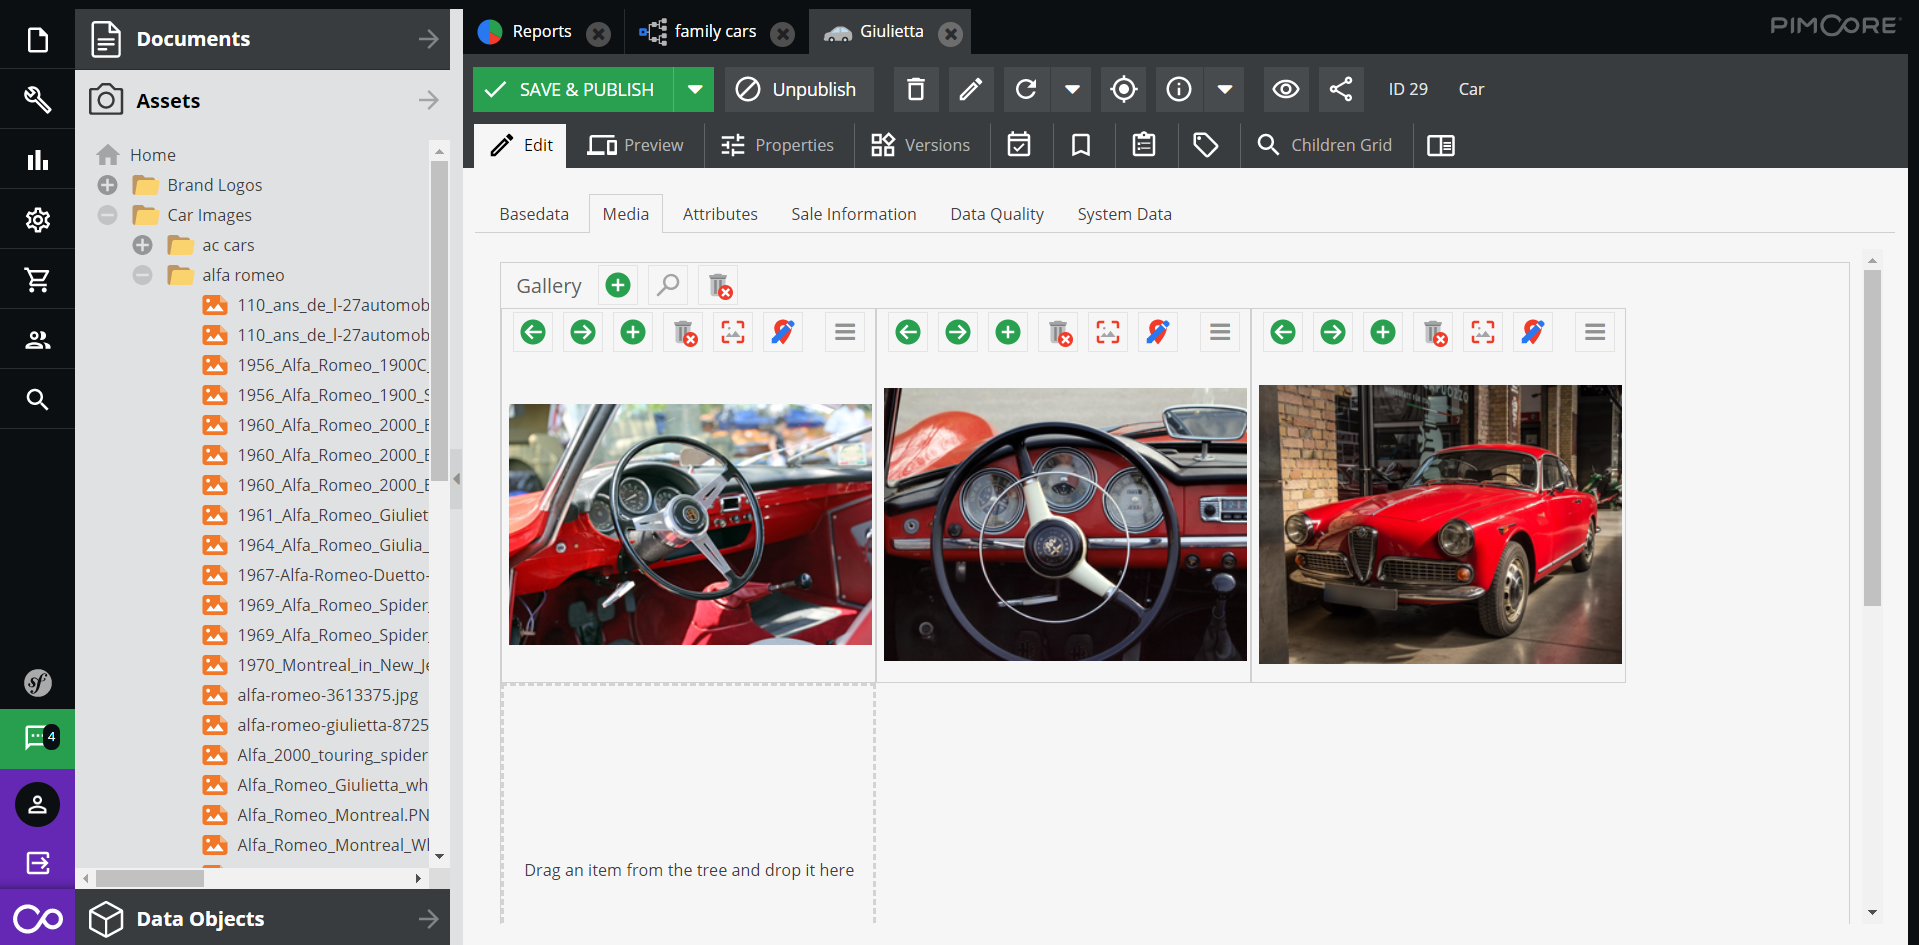Image resolution: width=1919 pixels, height=945 pixels.
Task: Click the Gallery search magnifier icon
Action: 668,286
